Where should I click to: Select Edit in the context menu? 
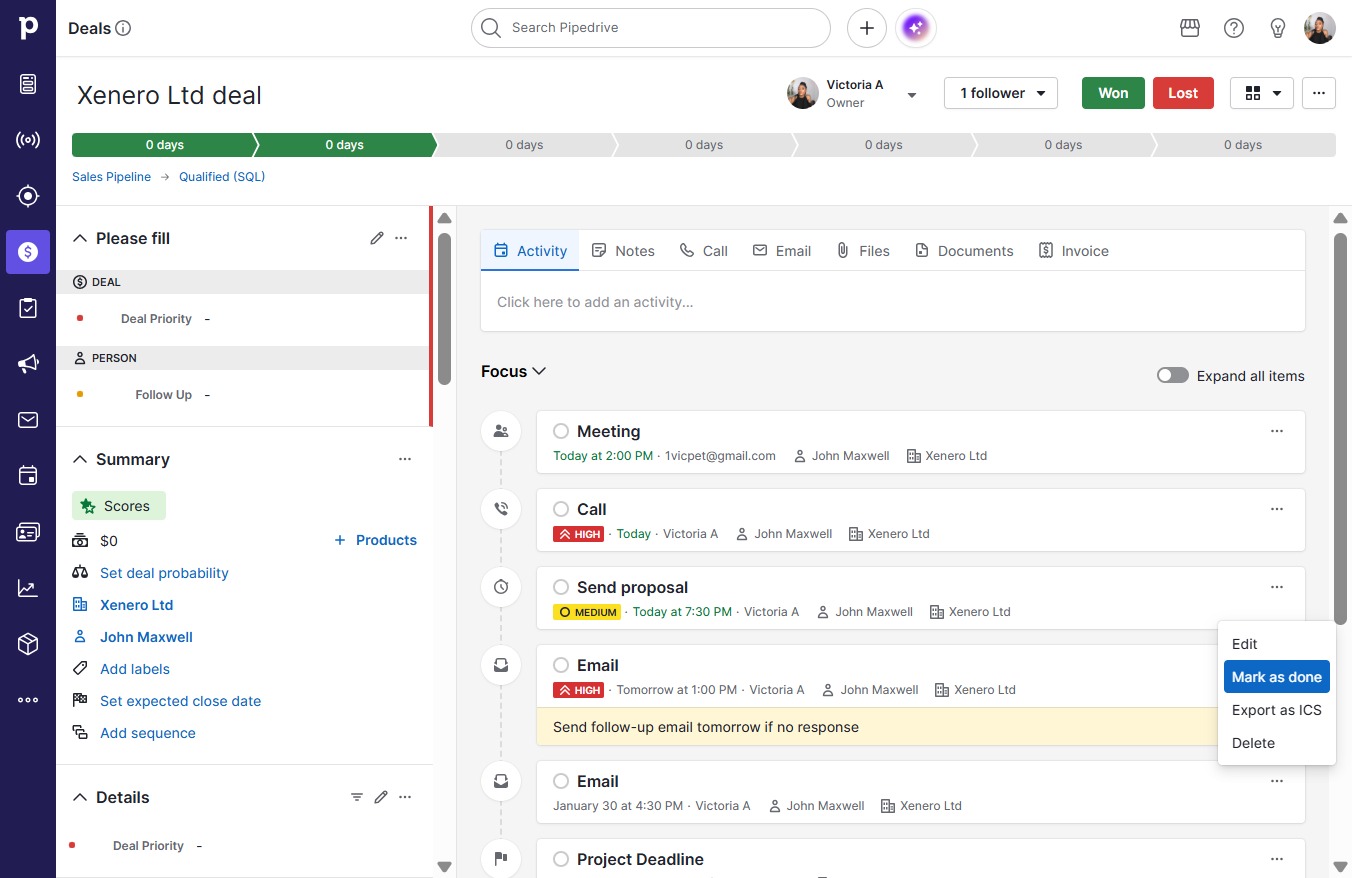click(x=1277, y=644)
